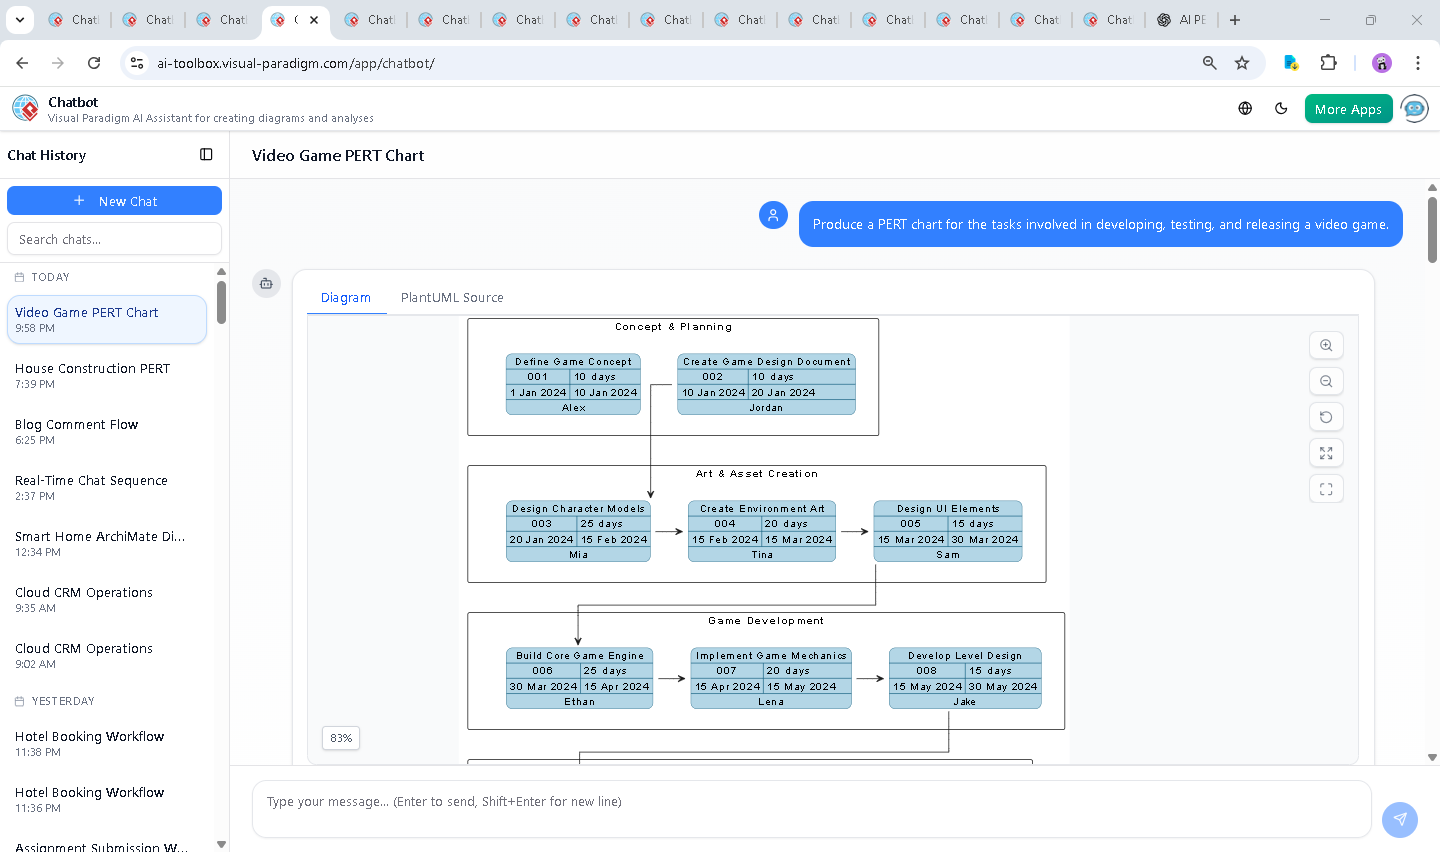Click the 83% zoom level indicator

(x=340, y=738)
